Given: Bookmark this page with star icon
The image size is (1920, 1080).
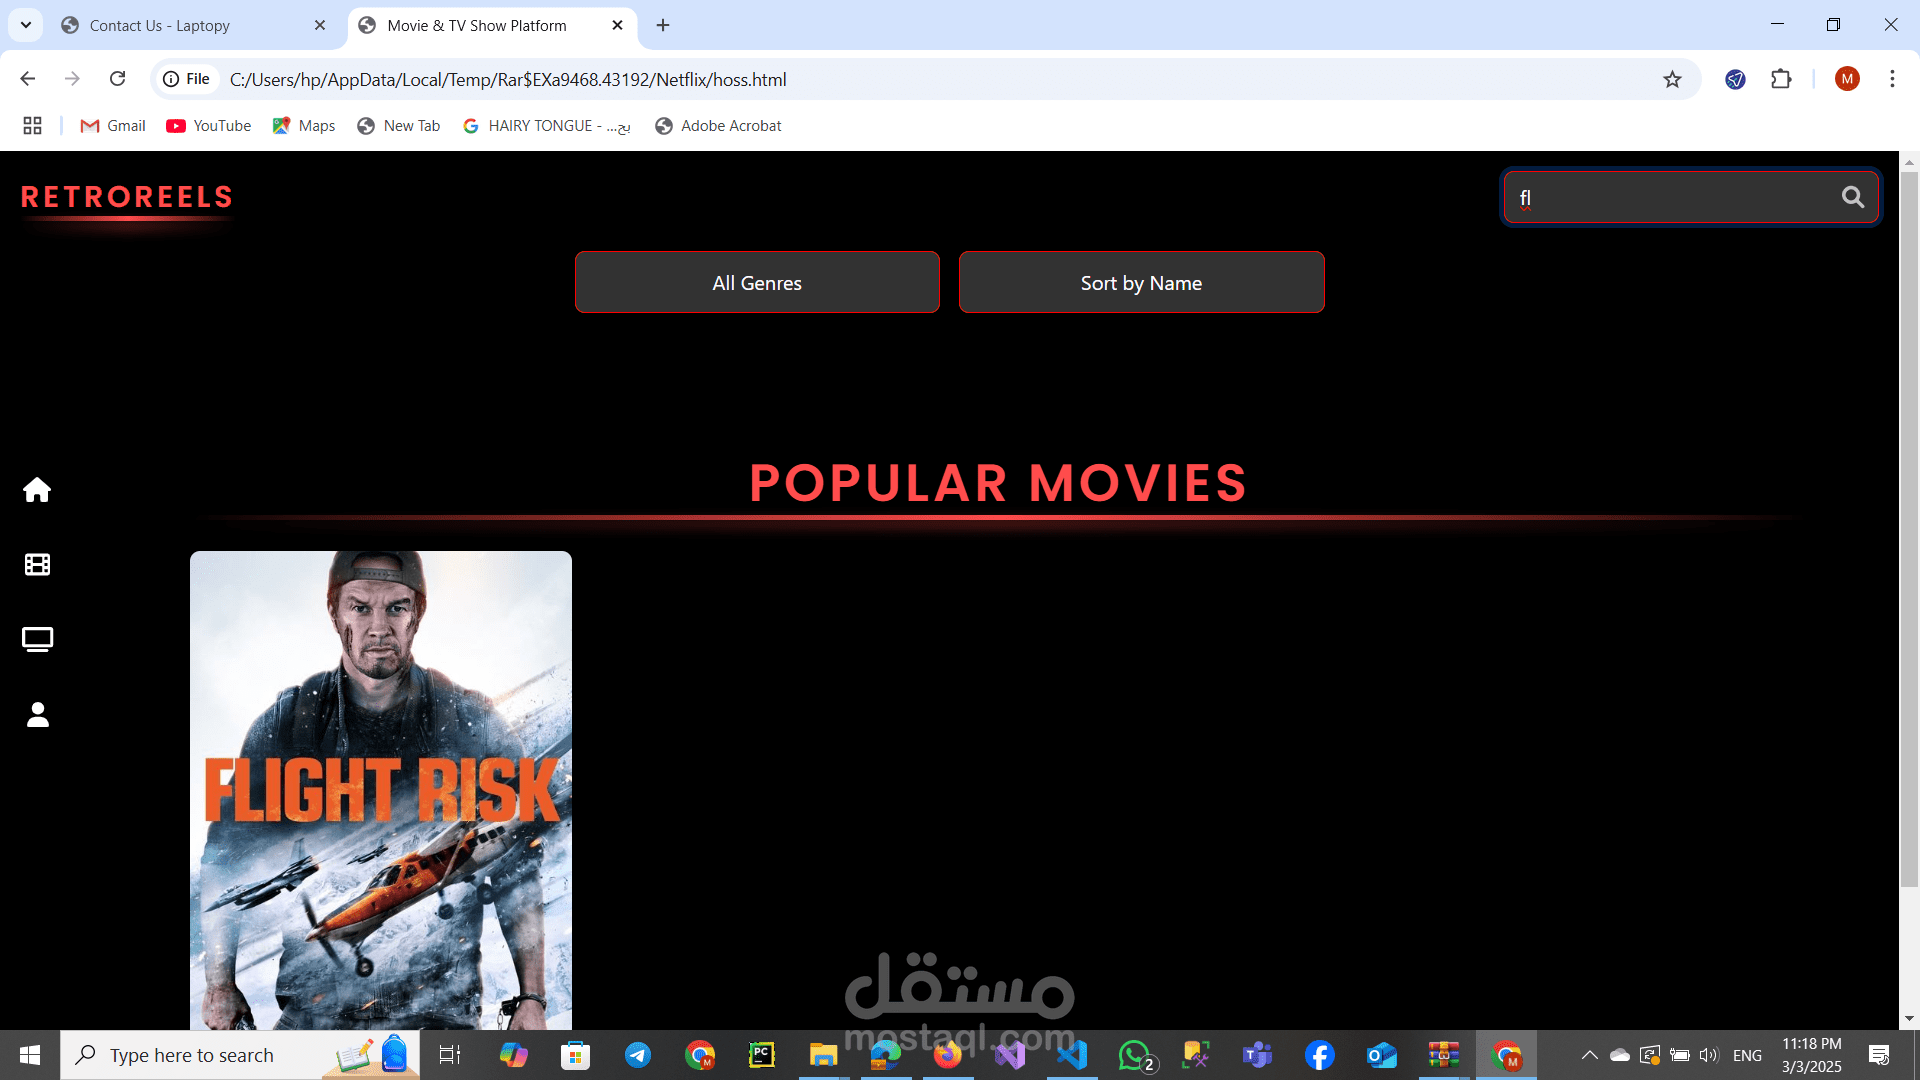Looking at the screenshot, I should click(x=1672, y=79).
